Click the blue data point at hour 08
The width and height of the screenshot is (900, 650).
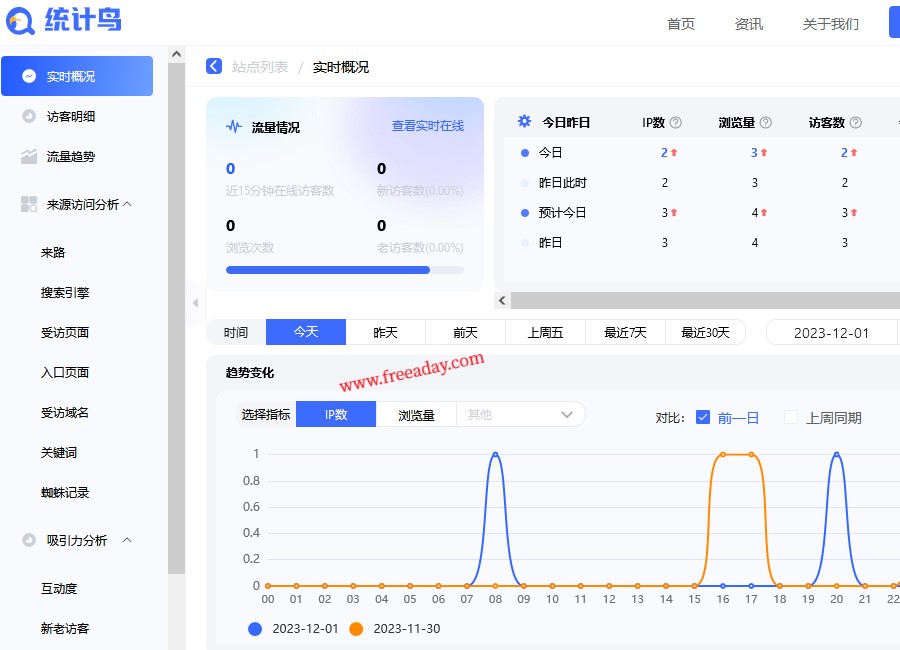[495, 455]
